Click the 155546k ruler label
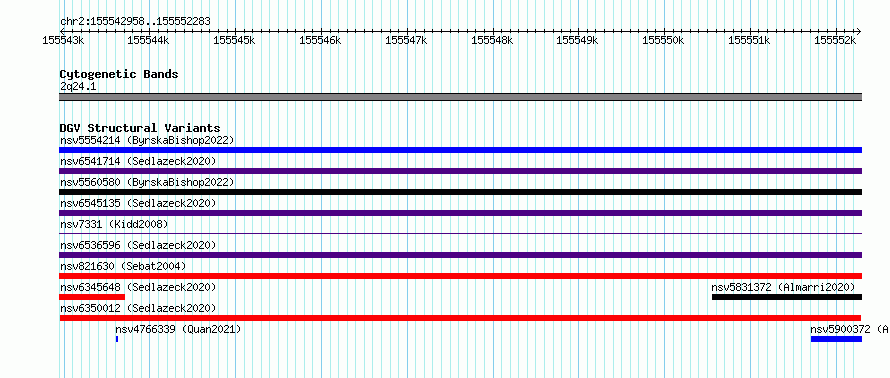This screenshot has width=890, height=378. [320, 40]
